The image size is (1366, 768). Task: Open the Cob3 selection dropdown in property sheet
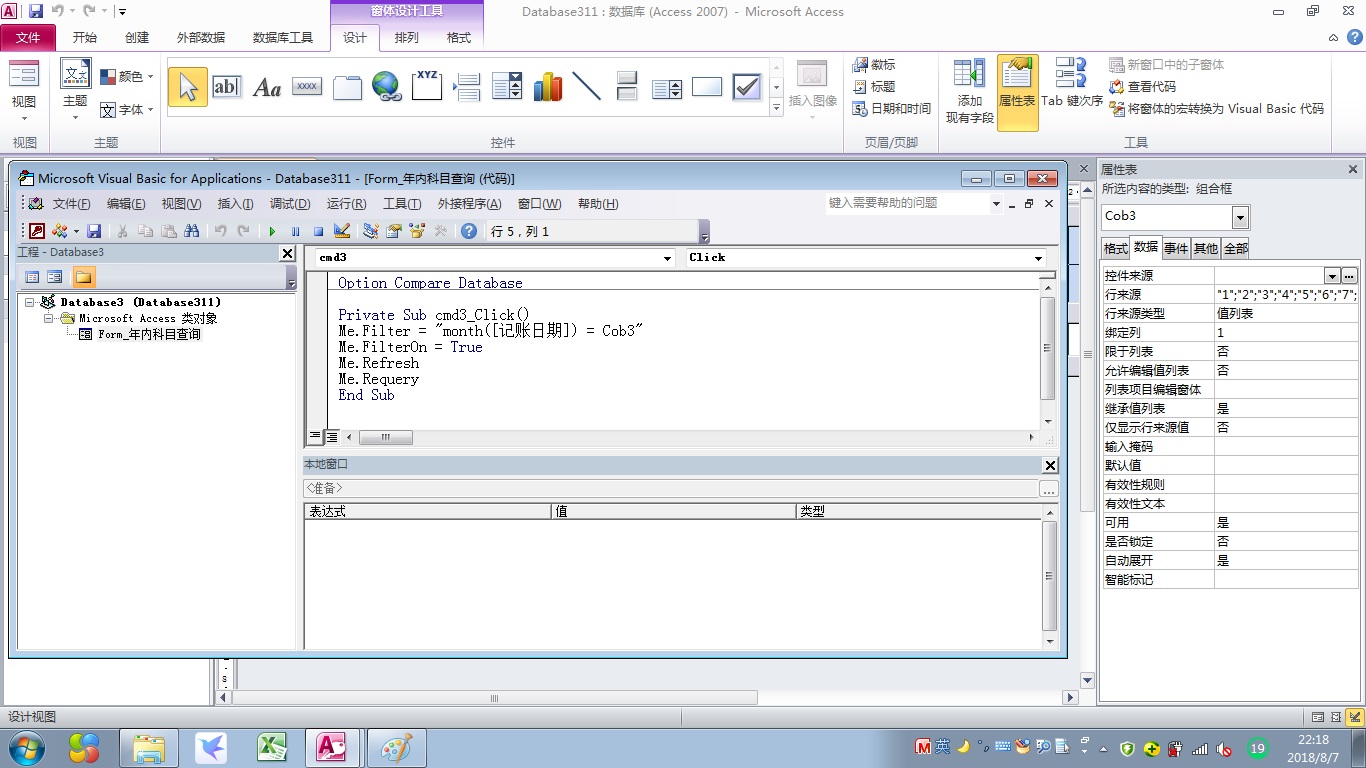(x=1241, y=216)
